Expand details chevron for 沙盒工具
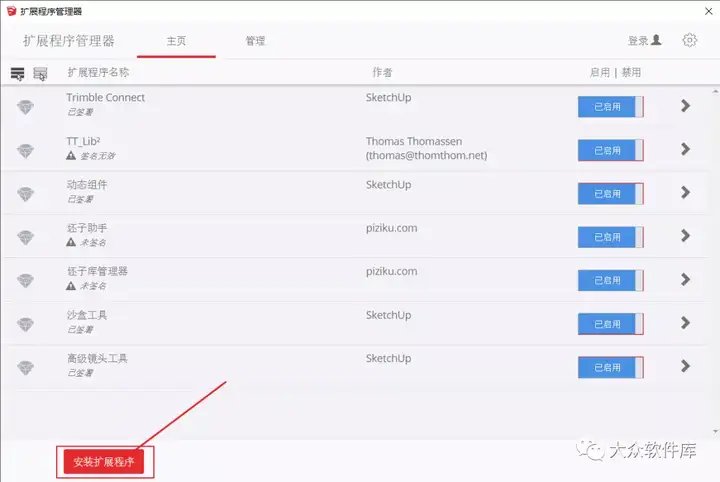This screenshot has width=720, height=482. coord(686,323)
